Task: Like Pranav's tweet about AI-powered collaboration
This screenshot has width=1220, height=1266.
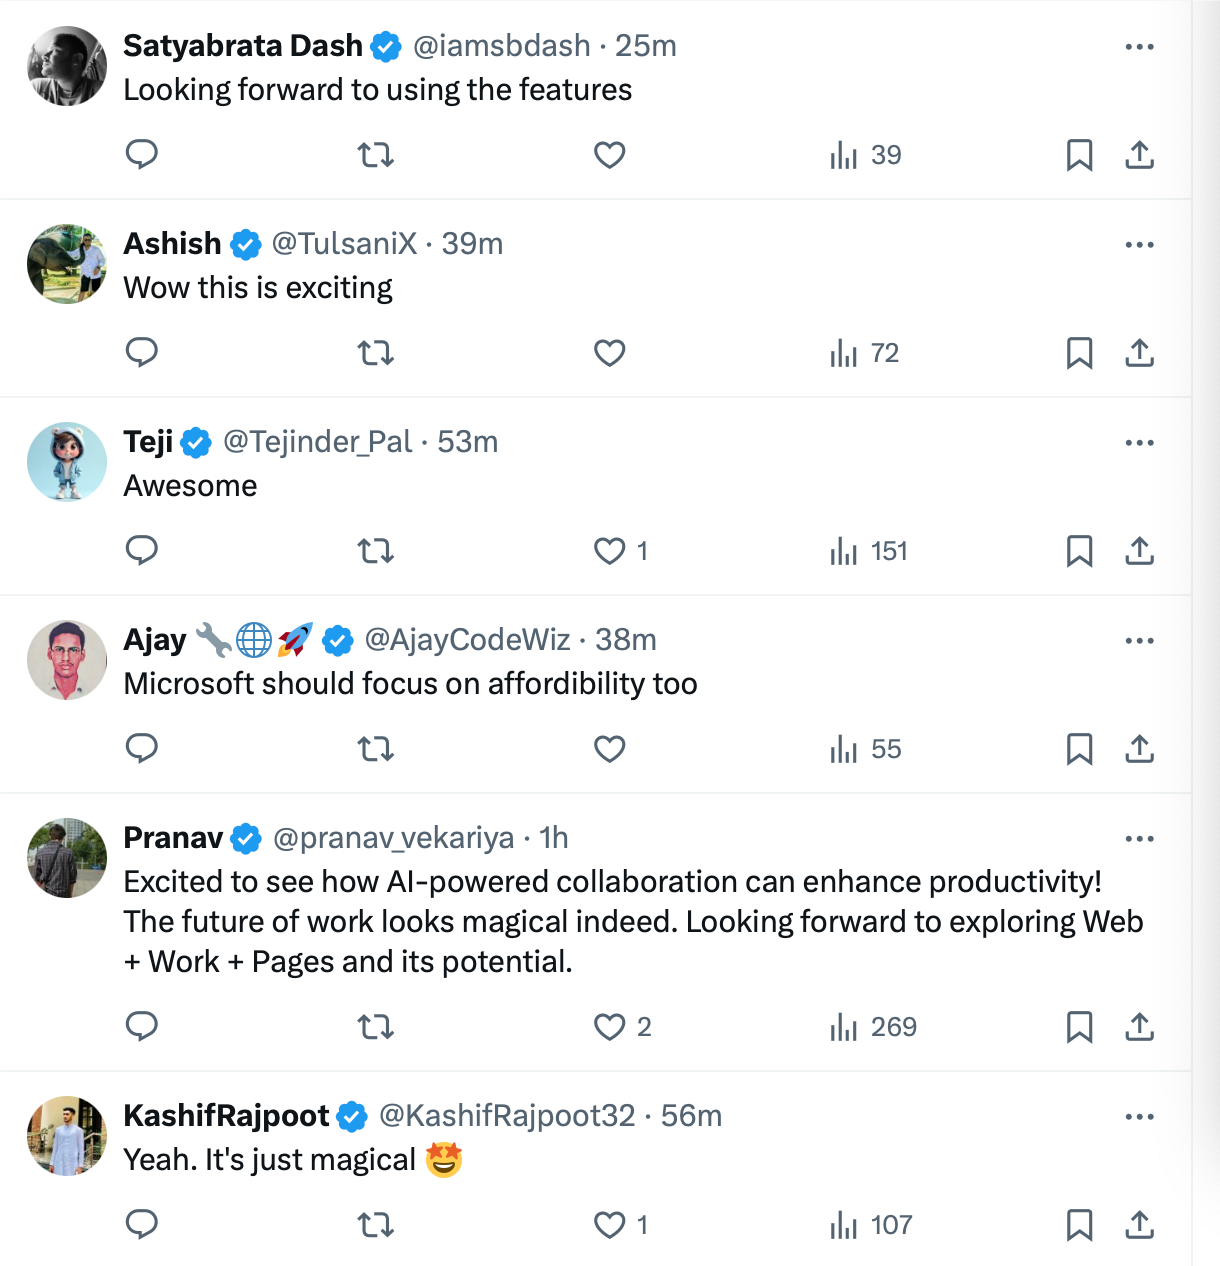Action: [x=610, y=1027]
